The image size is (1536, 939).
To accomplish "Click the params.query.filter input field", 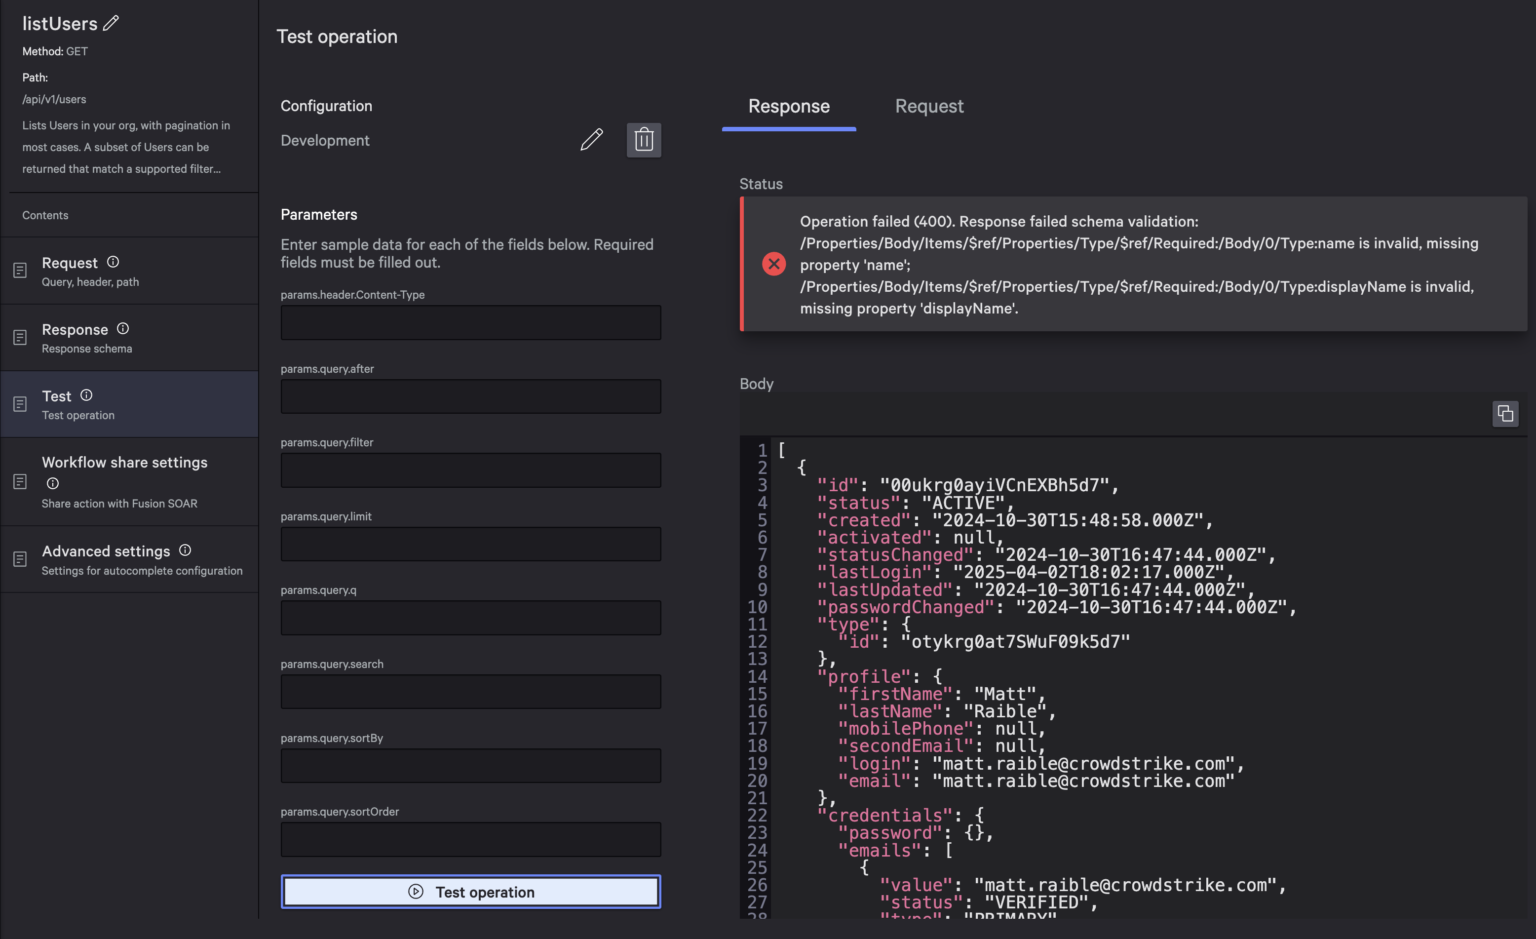I will [x=470, y=470].
